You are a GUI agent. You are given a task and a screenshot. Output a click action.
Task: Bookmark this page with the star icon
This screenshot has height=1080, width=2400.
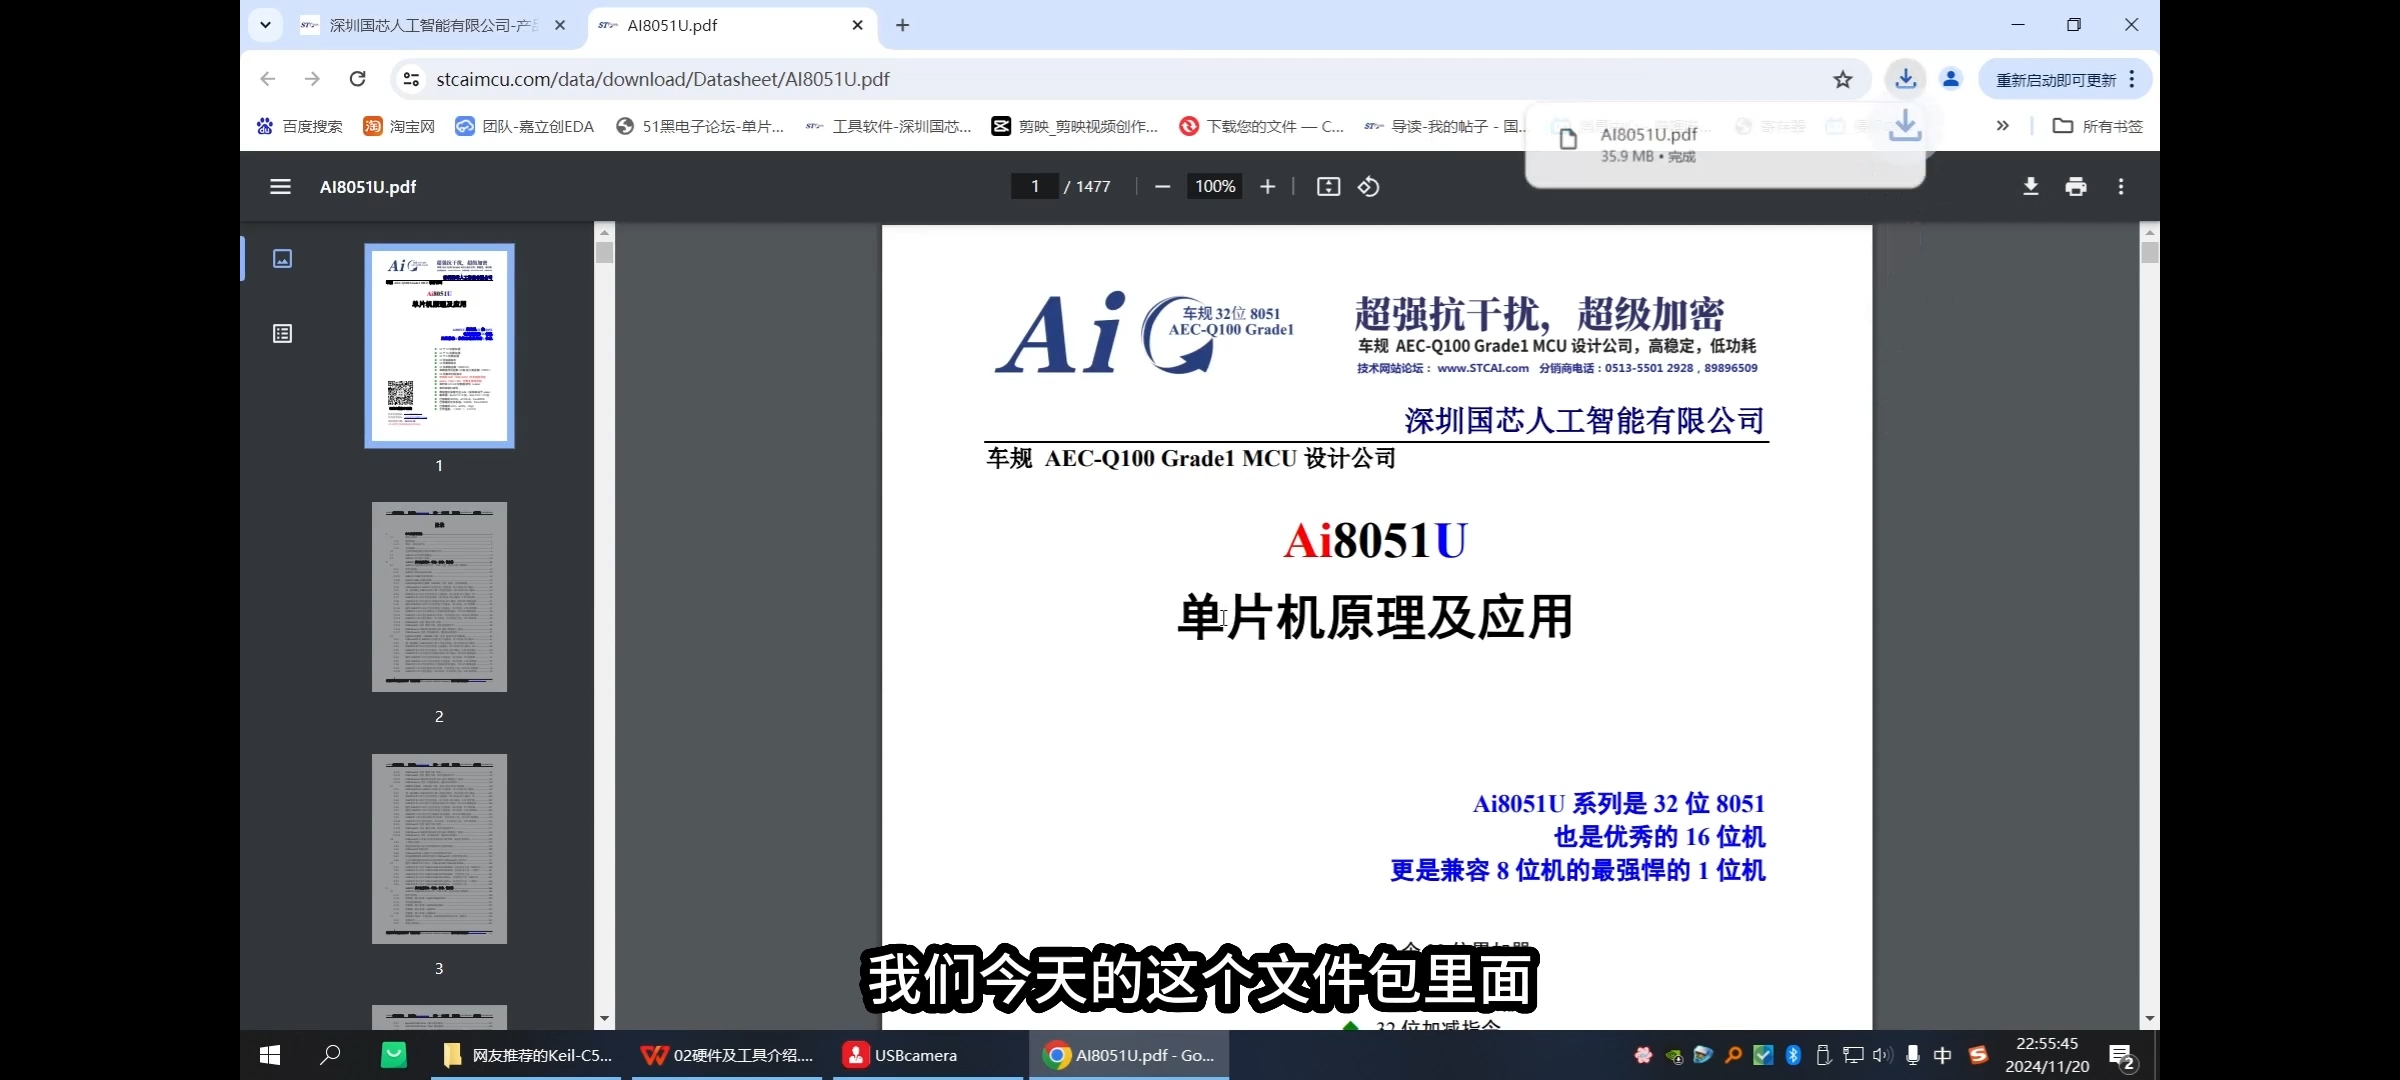click(x=1843, y=79)
